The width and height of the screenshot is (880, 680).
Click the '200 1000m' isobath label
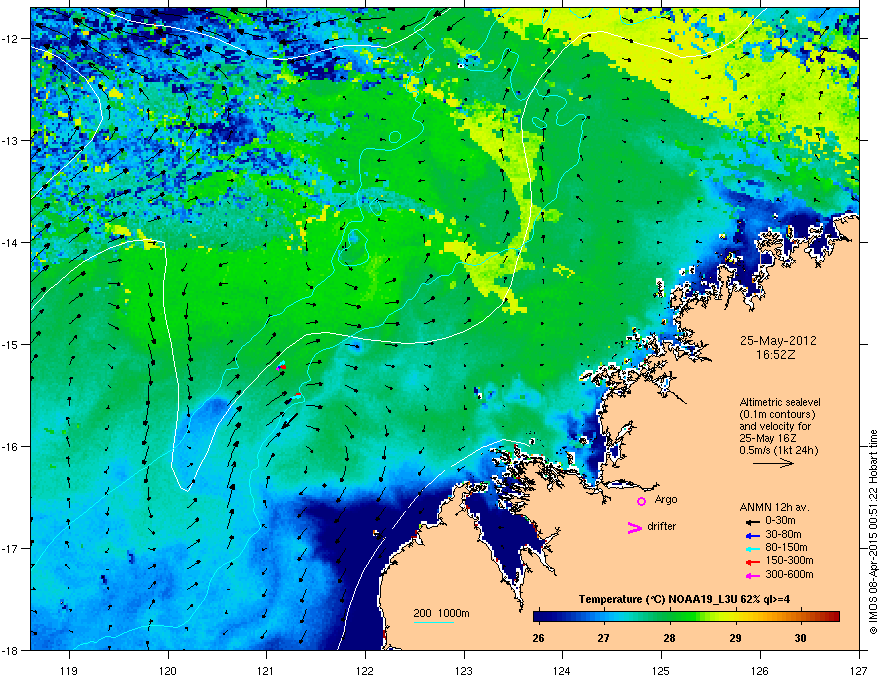(441, 613)
